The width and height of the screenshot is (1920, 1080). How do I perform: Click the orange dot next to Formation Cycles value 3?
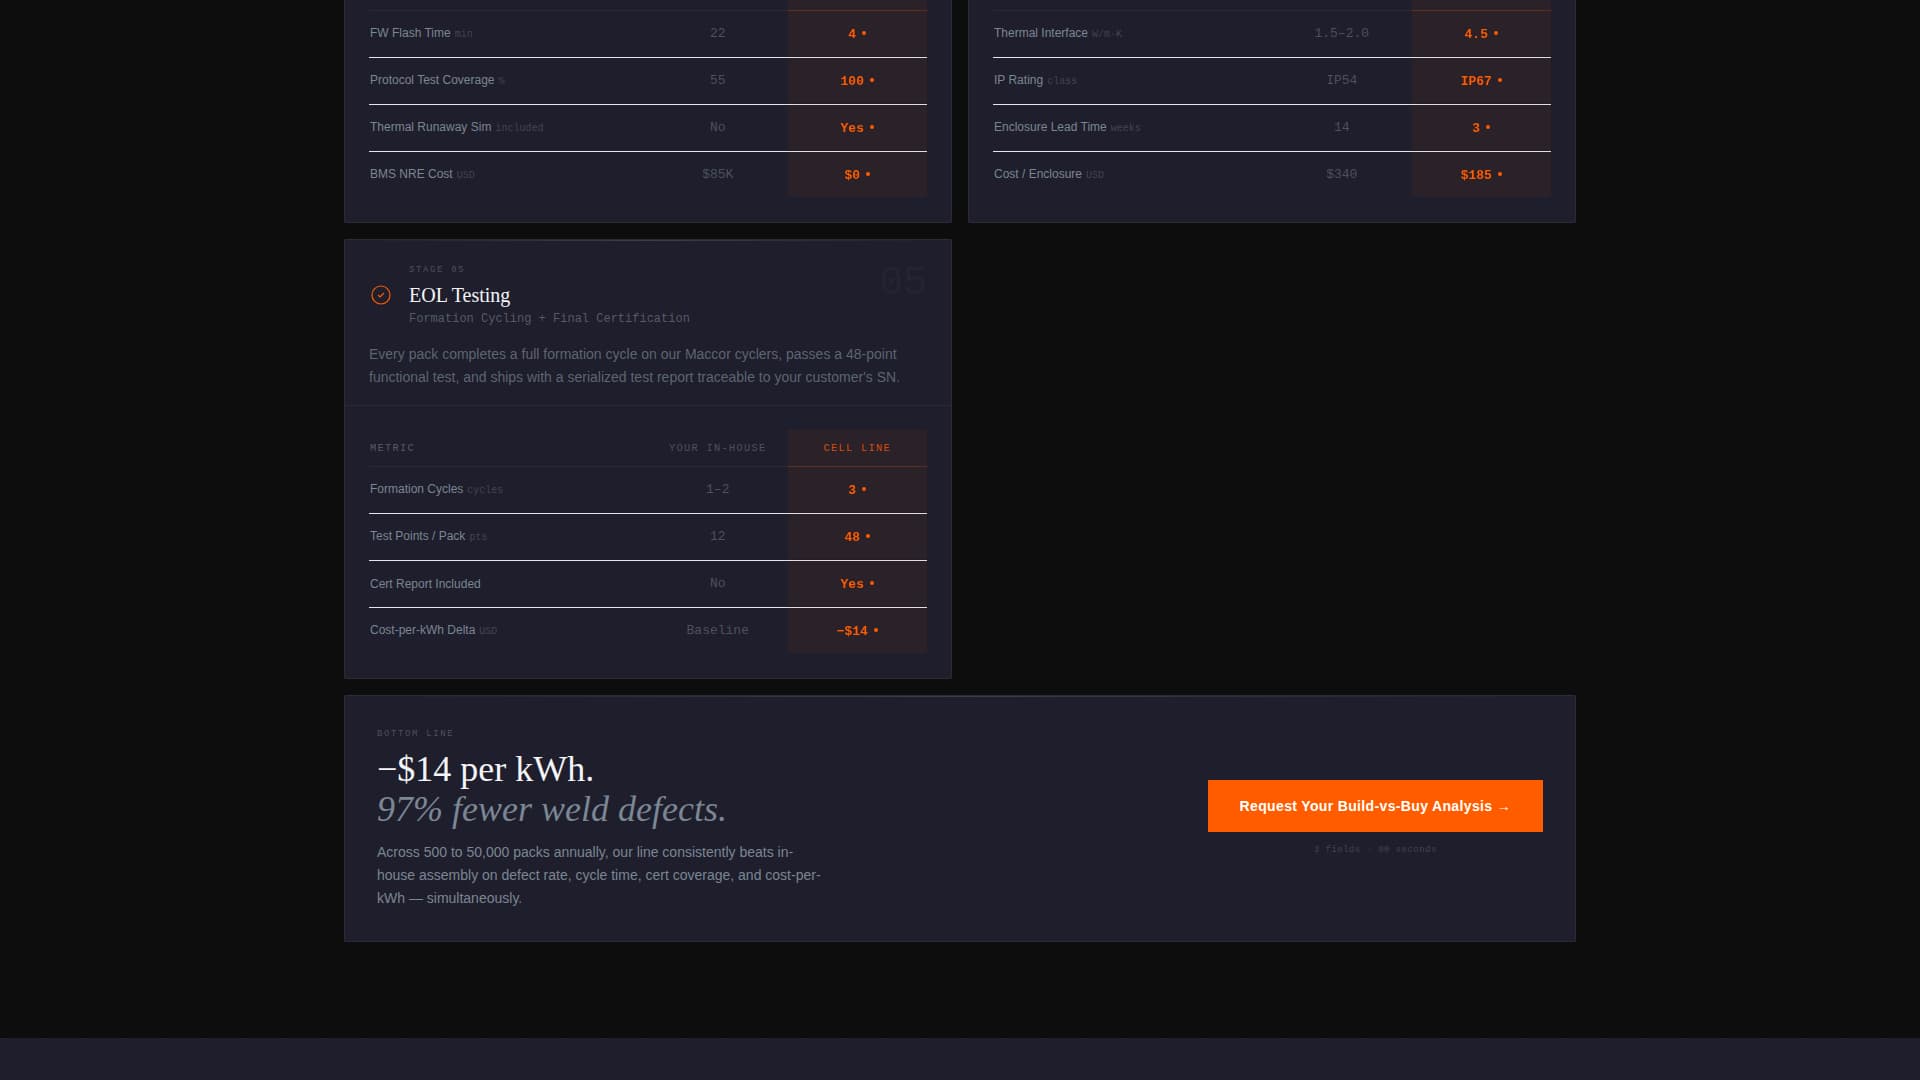coord(865,490)
